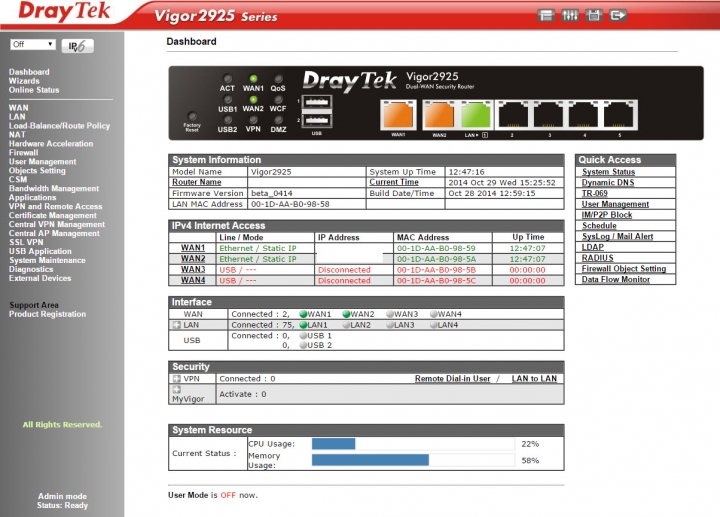This screenshot has width=720, height=517.
Task: Click the Firmware Version value beta_0414
Action: click(272, 193)
